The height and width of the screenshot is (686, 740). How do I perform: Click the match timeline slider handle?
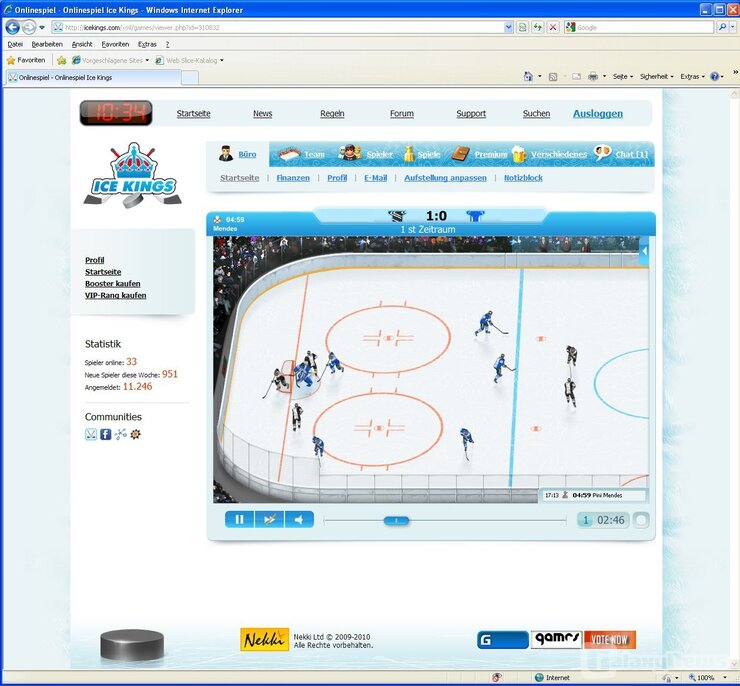click(396, 520)
